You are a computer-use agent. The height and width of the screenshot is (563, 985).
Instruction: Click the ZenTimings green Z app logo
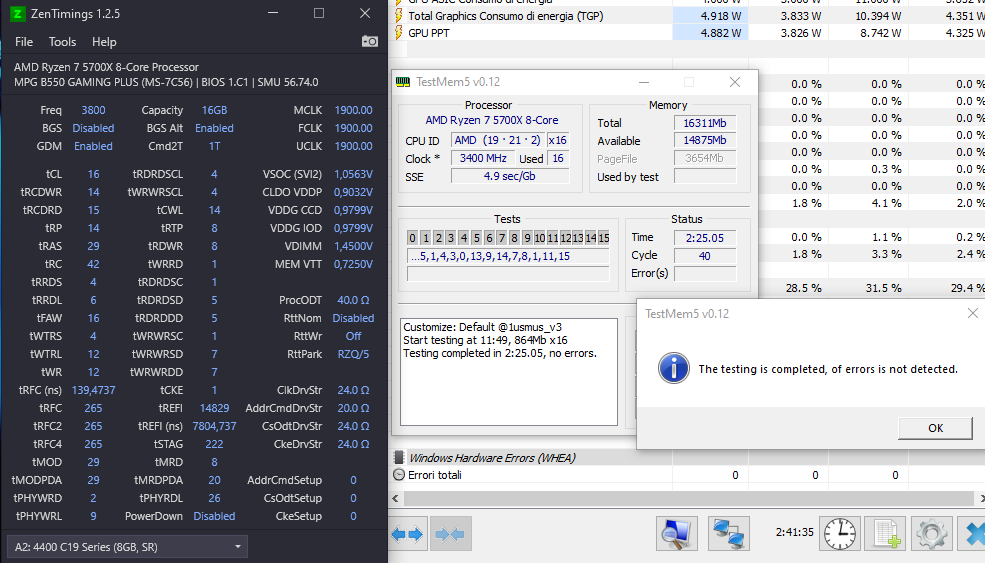point(18,13)
